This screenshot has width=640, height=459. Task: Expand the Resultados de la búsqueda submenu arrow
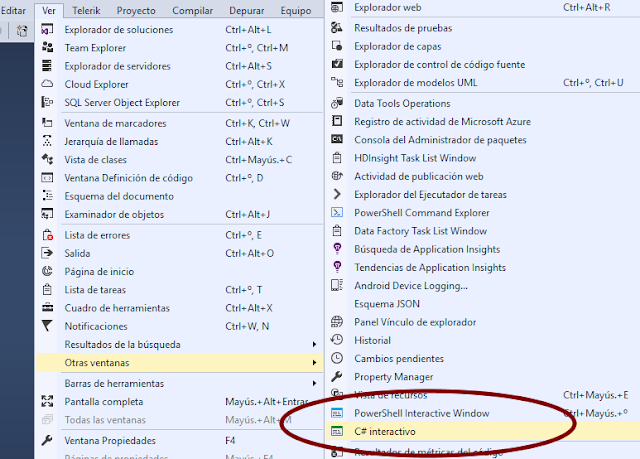click(314, 344)
